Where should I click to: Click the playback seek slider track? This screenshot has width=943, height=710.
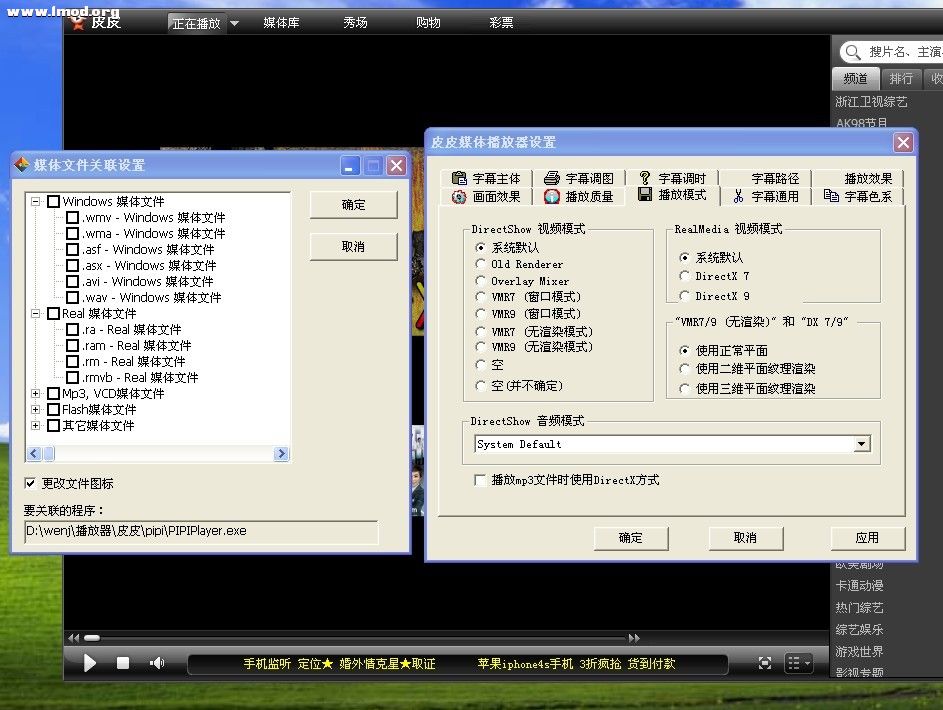click(350, 638)
